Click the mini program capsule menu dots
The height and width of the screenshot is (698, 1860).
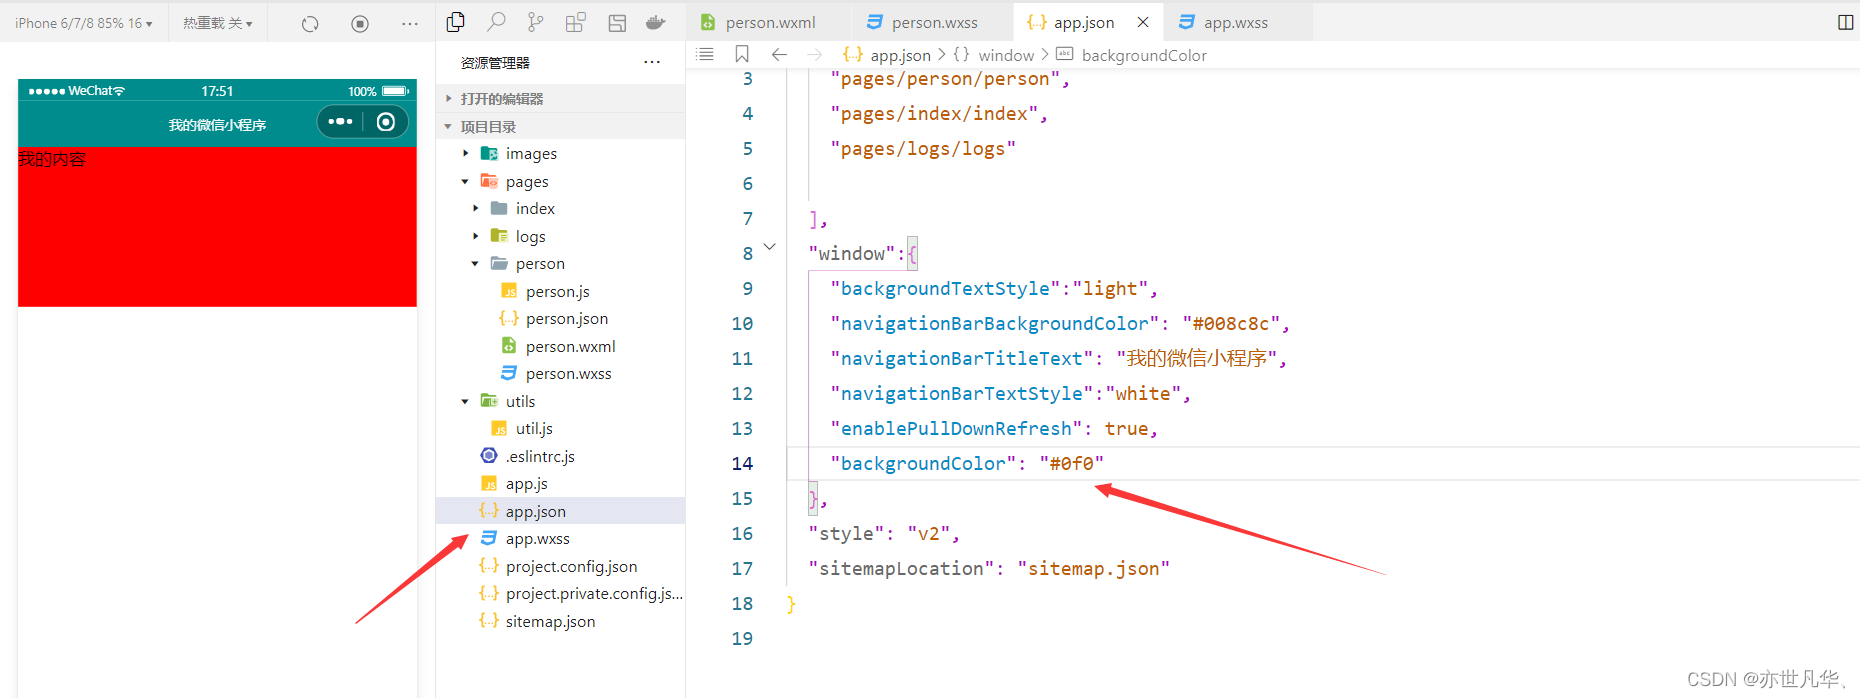340,122
